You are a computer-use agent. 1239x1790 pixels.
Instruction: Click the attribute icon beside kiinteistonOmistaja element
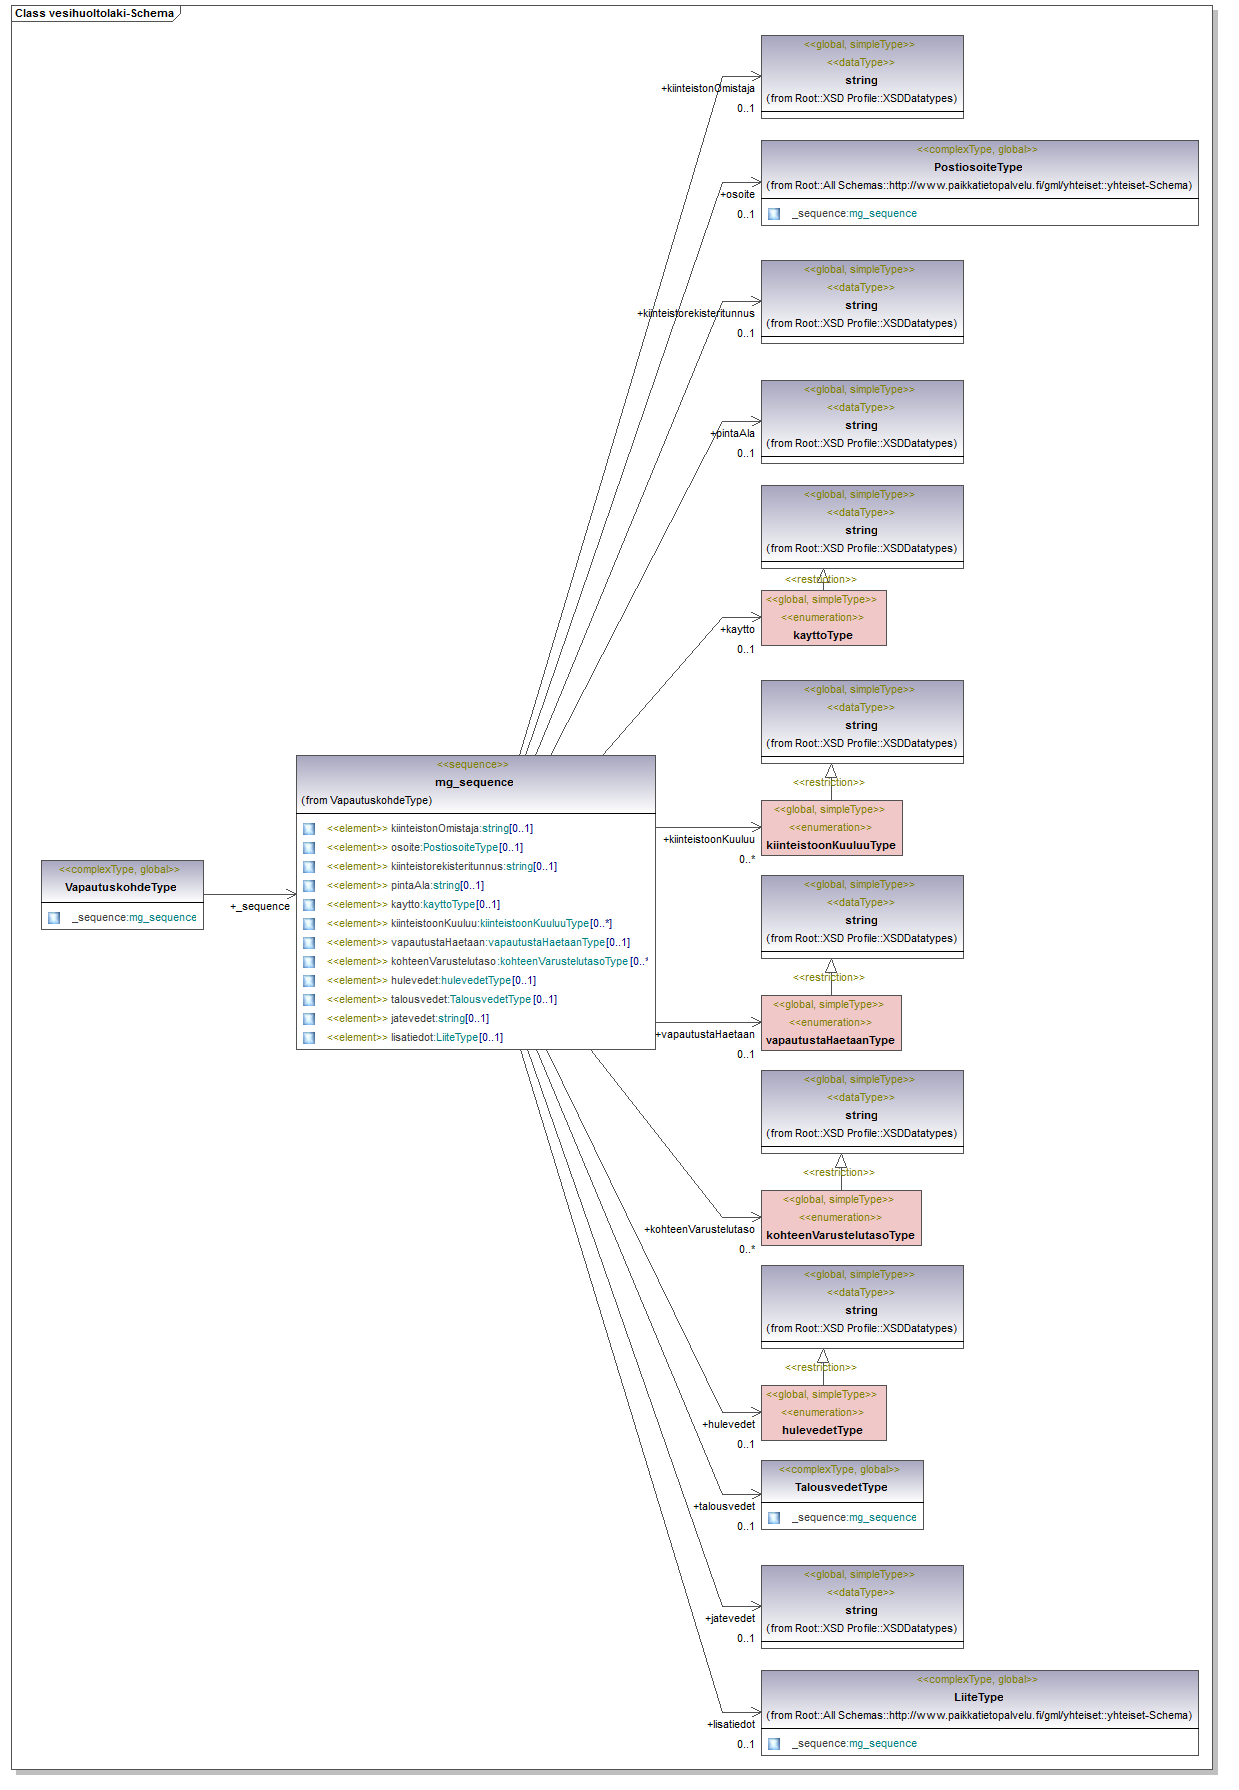click(x=309, y=829)
